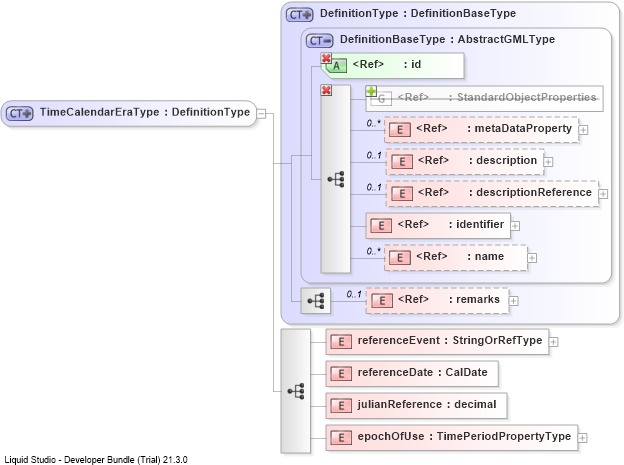Select the sequence compositor beside remarks
Viewport: 624px width, 465px height.
pyautogui.click(x=316, y=301)
